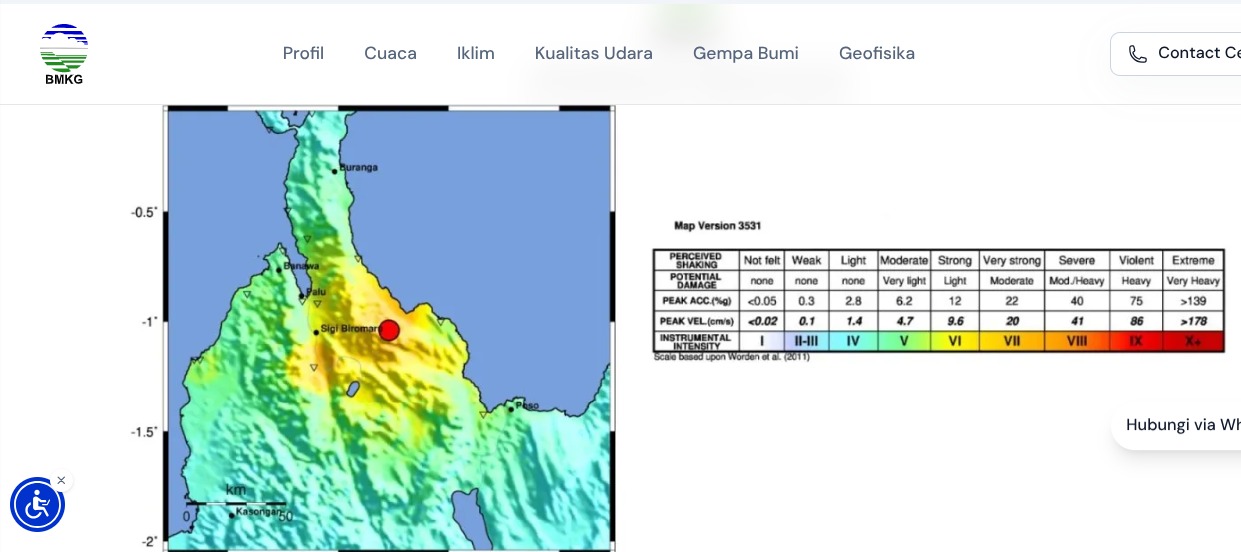
Task: Open the accessibility widget icon
Action: (x=37, y=505)
